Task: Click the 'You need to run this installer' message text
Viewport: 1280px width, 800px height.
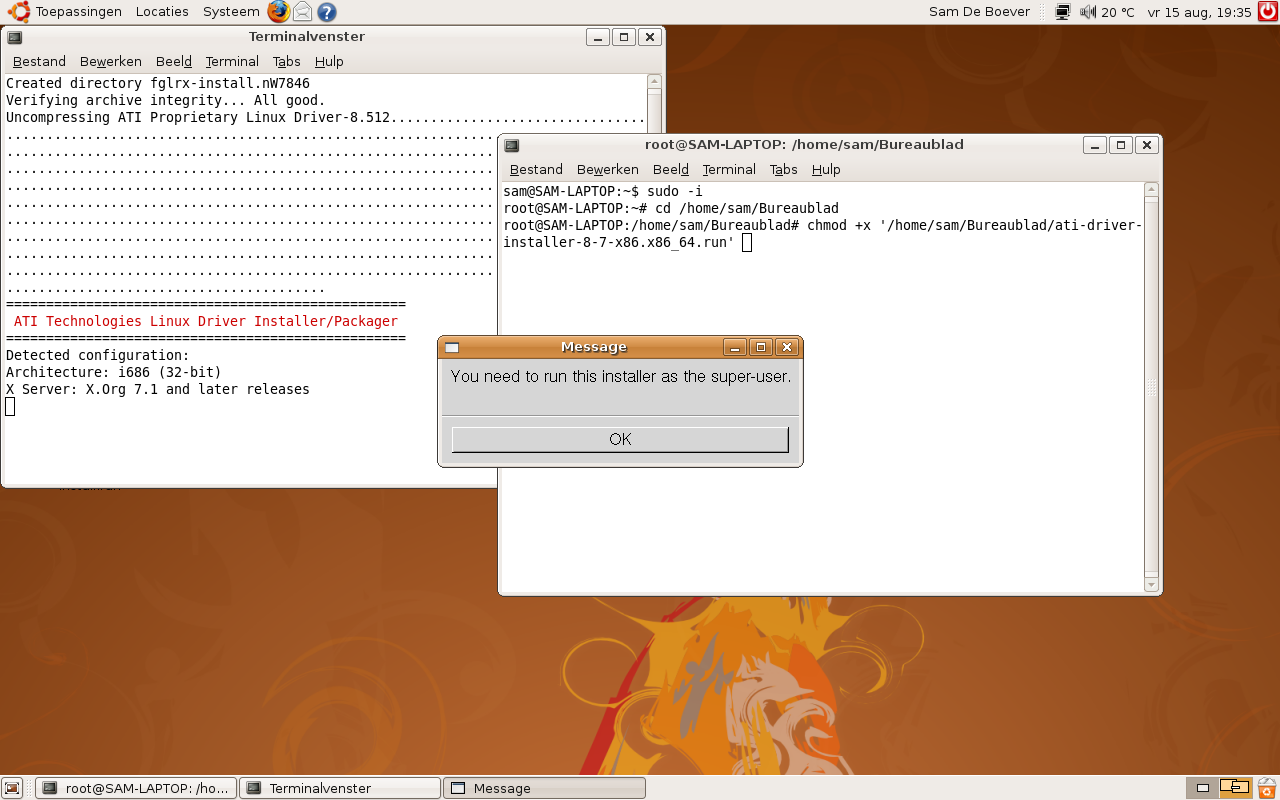Action: coord(621,377)
